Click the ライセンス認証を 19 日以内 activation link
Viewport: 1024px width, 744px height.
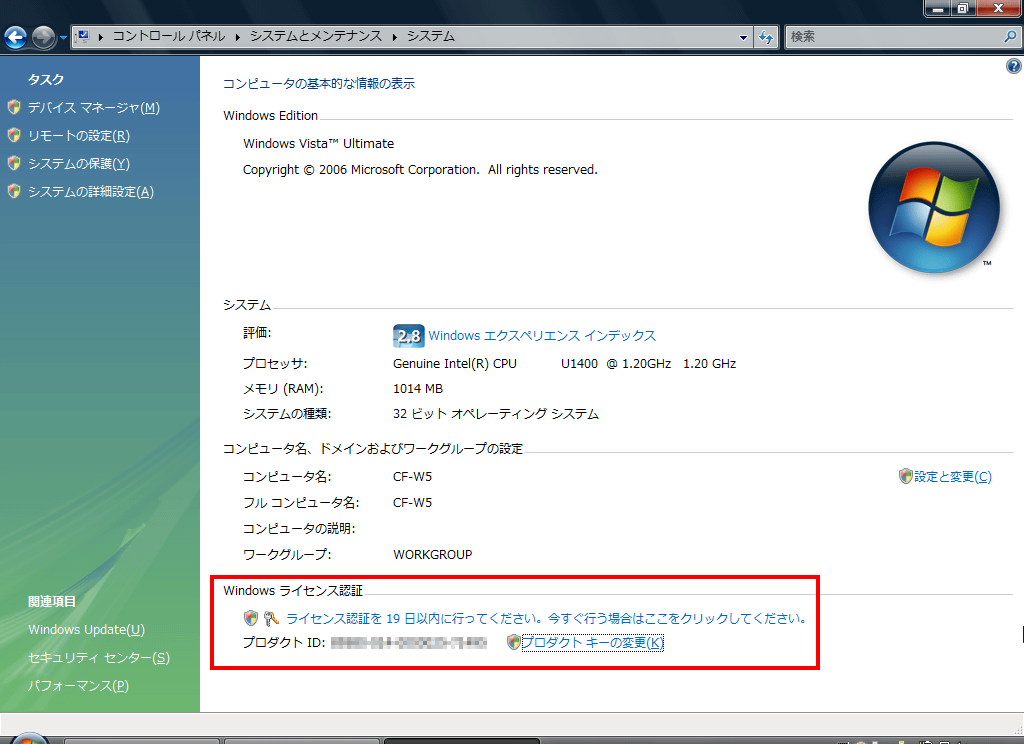pos(547,619)
